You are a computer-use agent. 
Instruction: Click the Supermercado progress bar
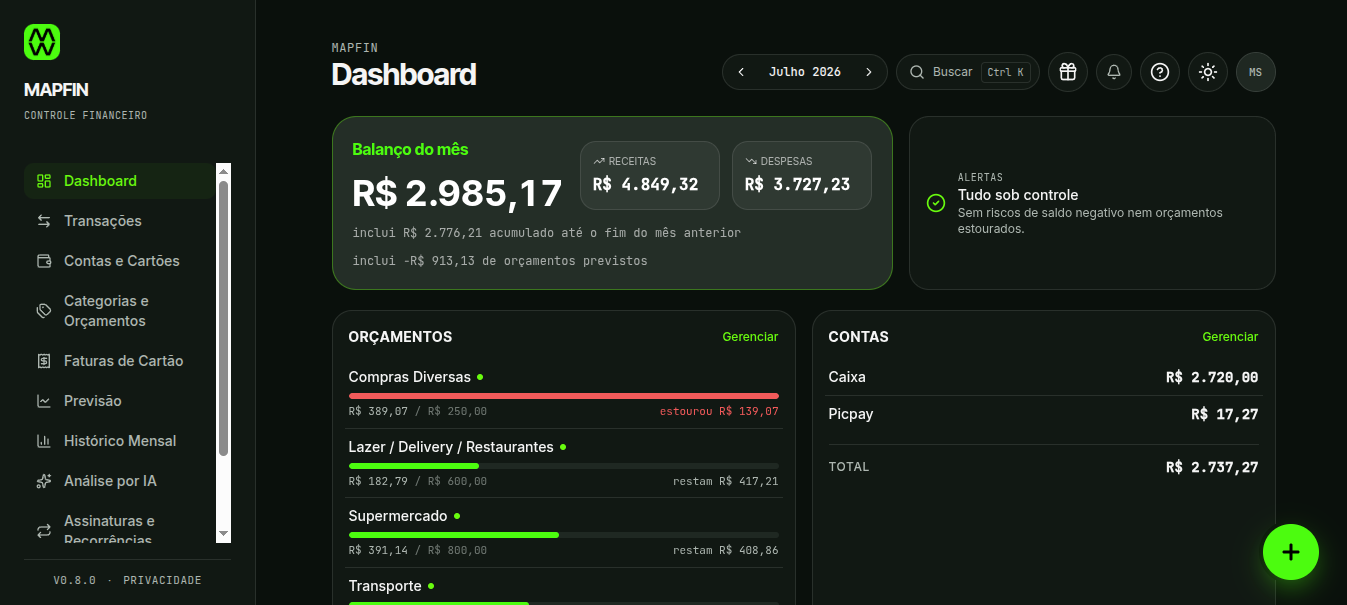564,535
